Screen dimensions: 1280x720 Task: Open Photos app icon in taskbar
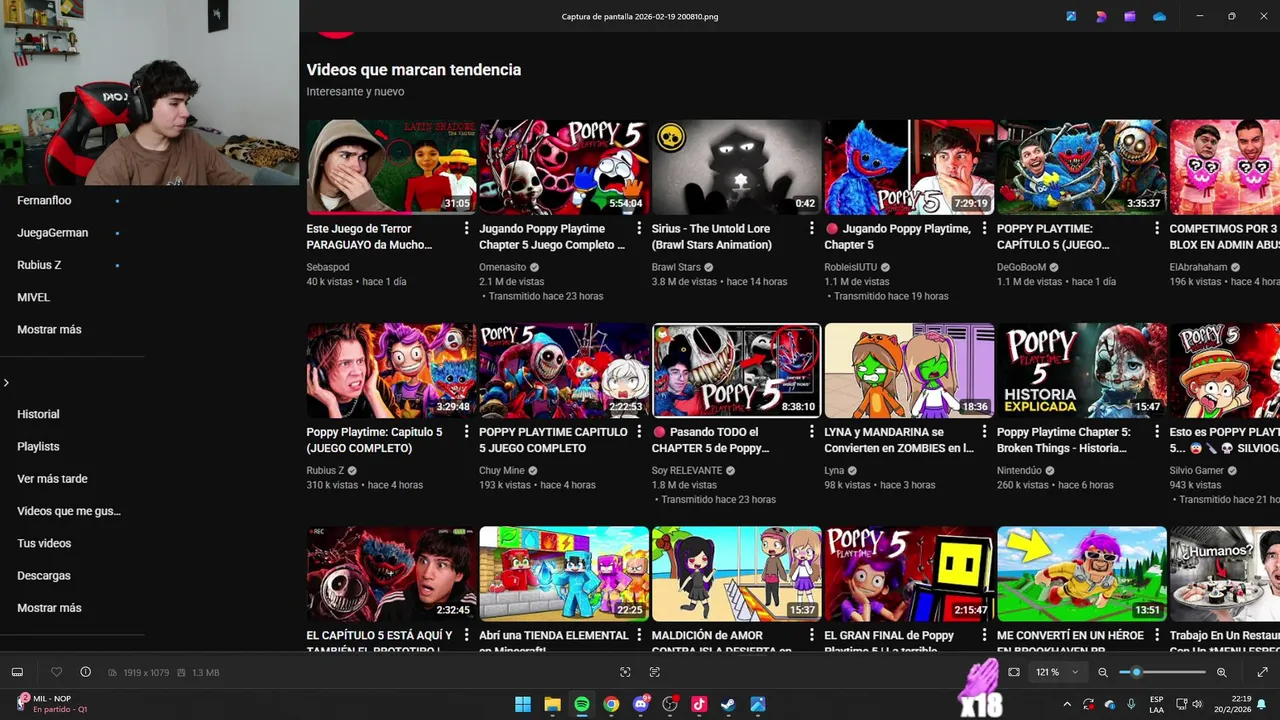pos(758,704)
